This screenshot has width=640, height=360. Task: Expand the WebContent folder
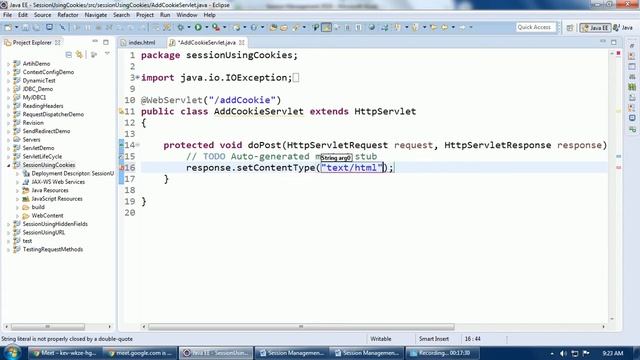(x=18, y=216)
